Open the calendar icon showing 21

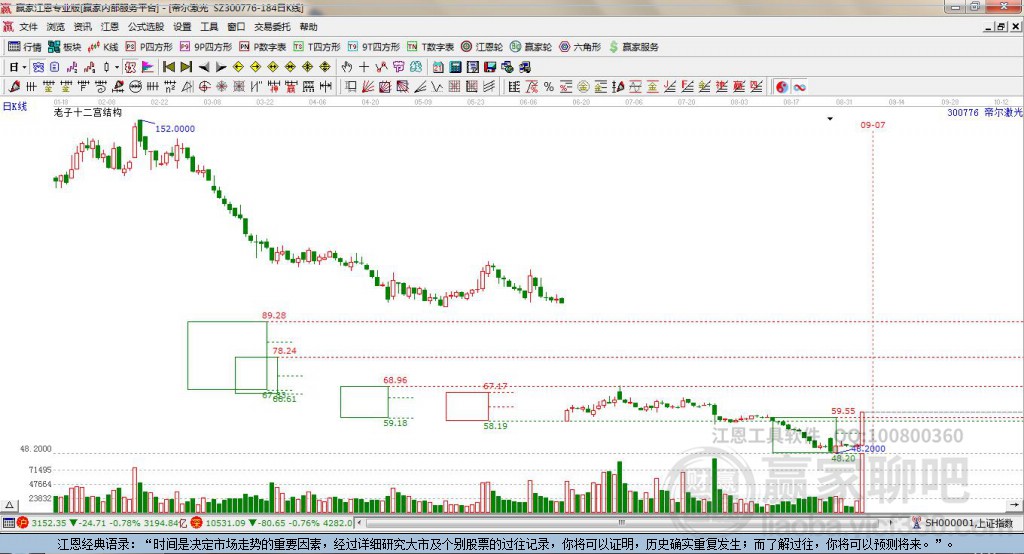point(438,67)
